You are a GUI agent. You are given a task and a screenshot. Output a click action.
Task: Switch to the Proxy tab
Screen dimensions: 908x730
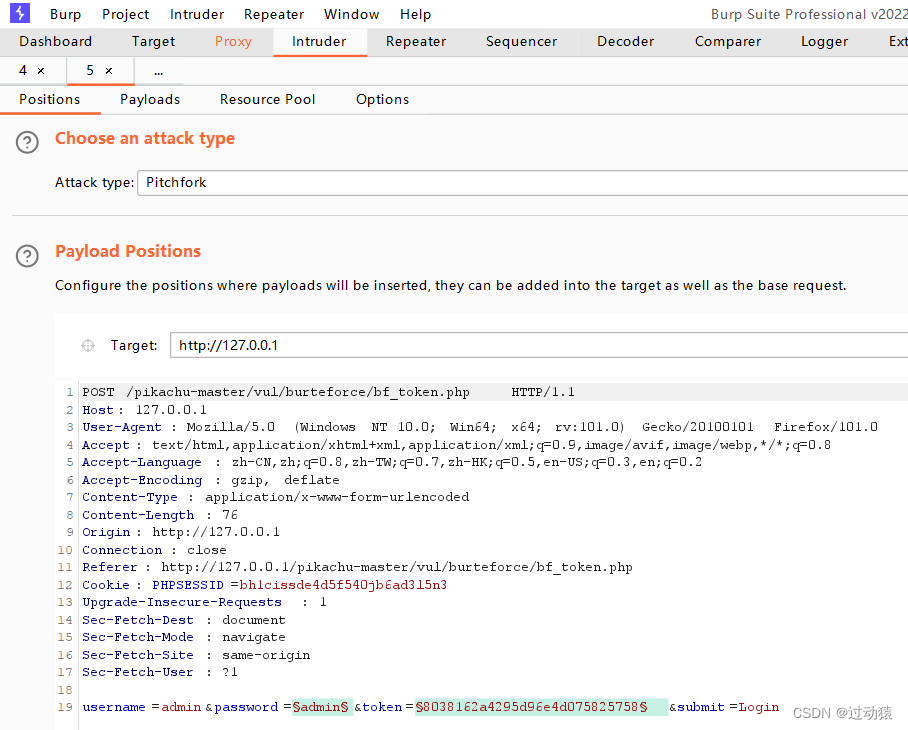[x=233, y=42]
